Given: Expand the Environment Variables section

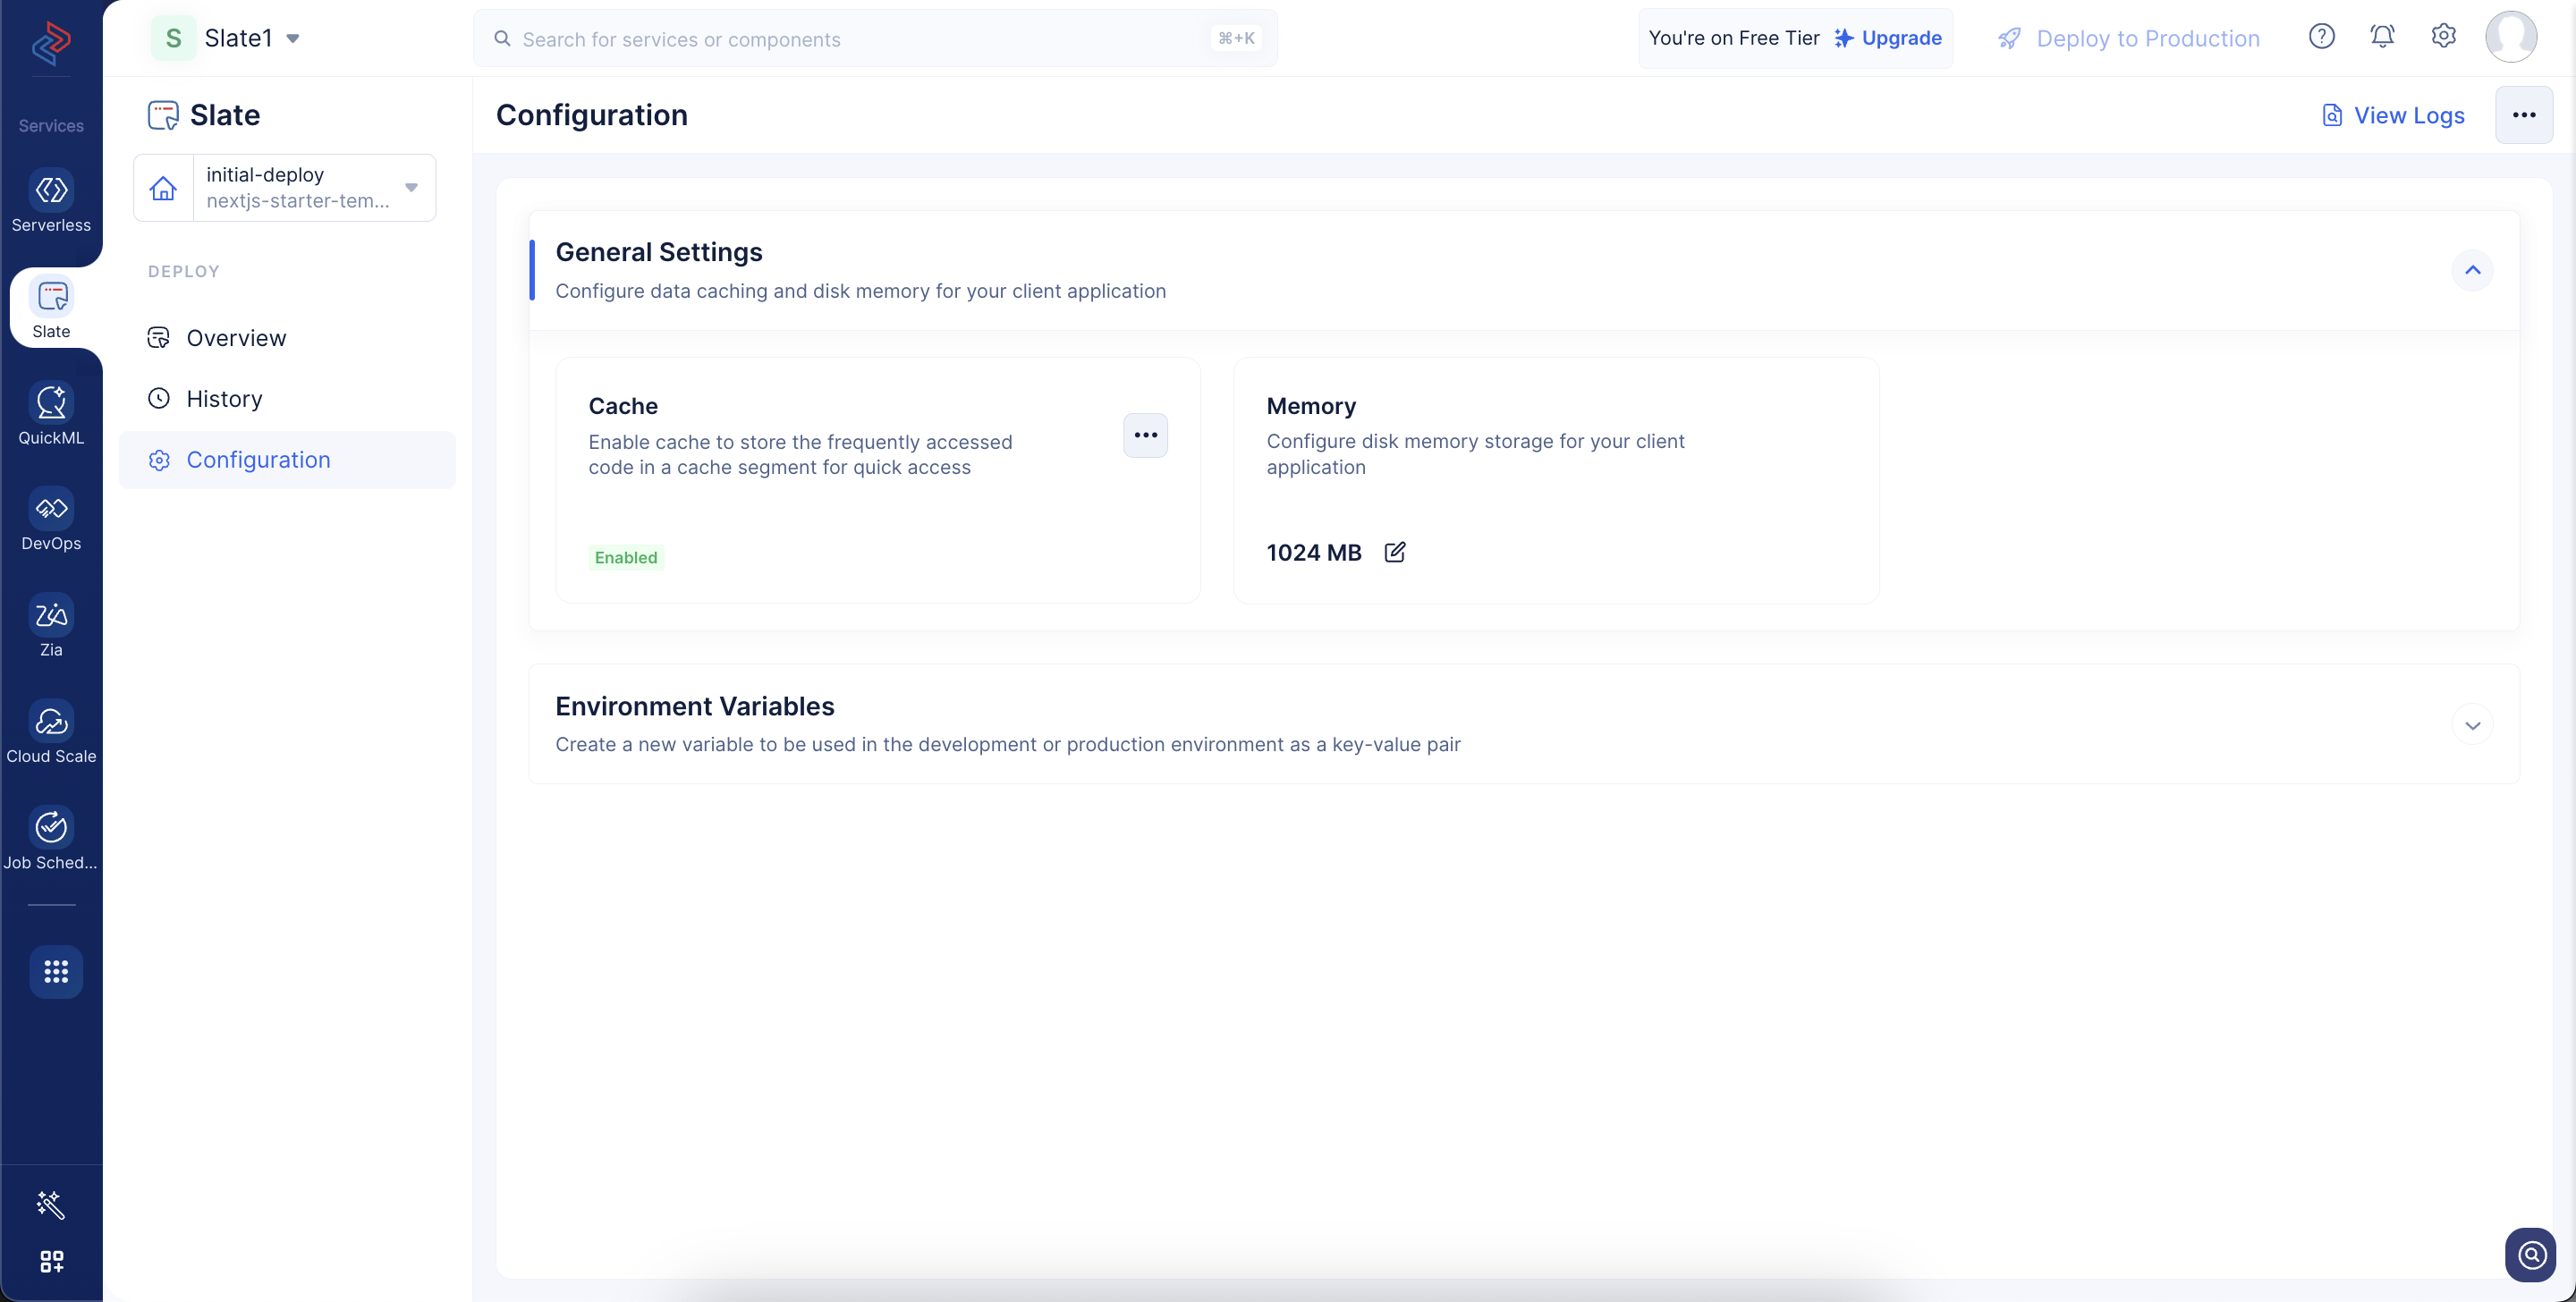Looking at the screenshot, I should point(2472,725).
